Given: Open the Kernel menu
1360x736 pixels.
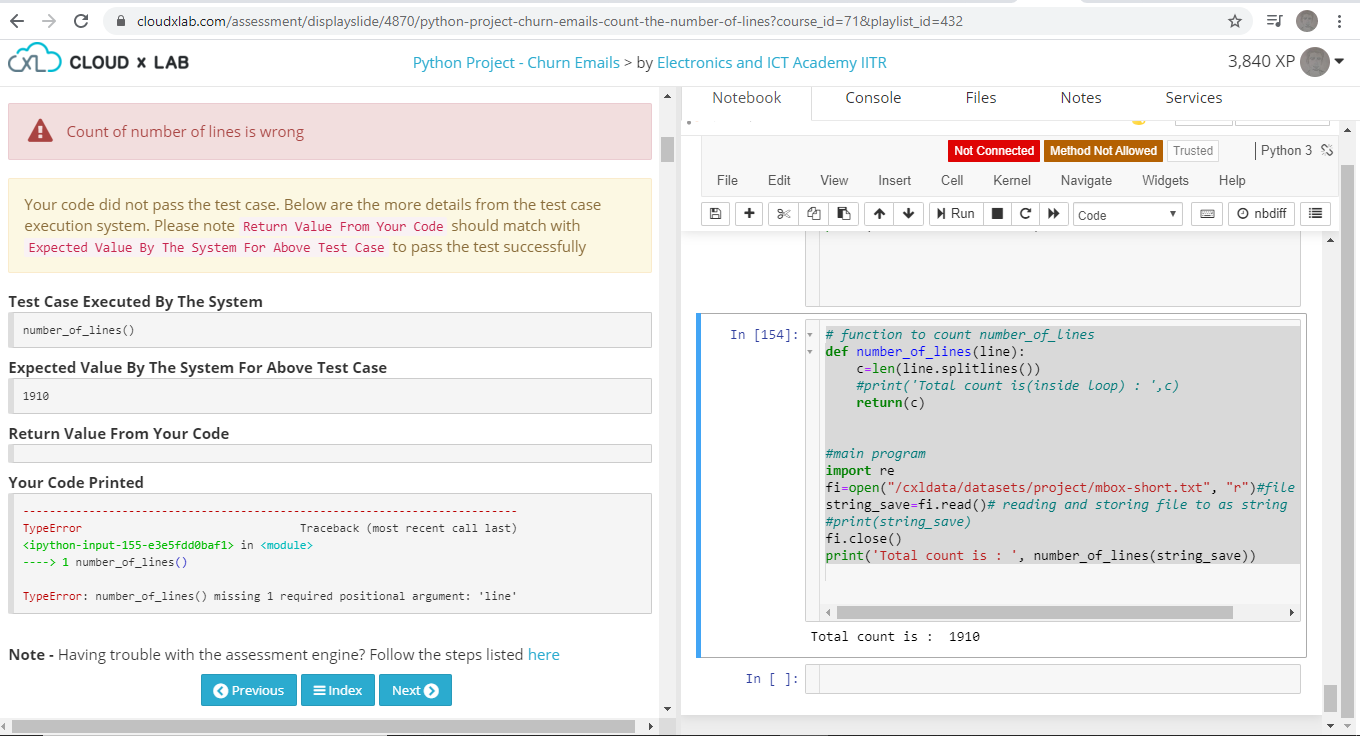Looking at the screenshot, I should (x=1011, y=180).
